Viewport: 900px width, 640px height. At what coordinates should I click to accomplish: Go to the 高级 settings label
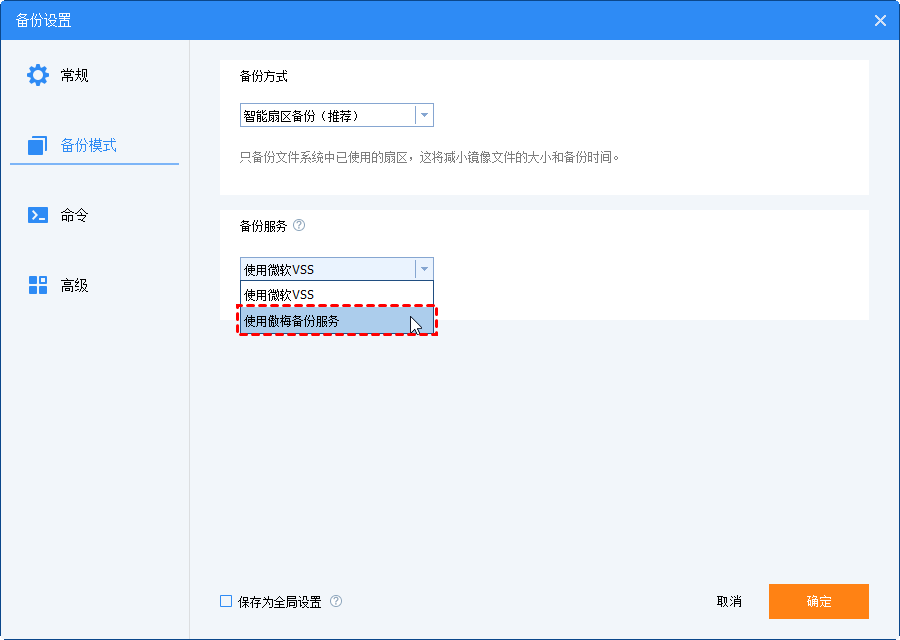pyautogui.click(x=75, y=285)
